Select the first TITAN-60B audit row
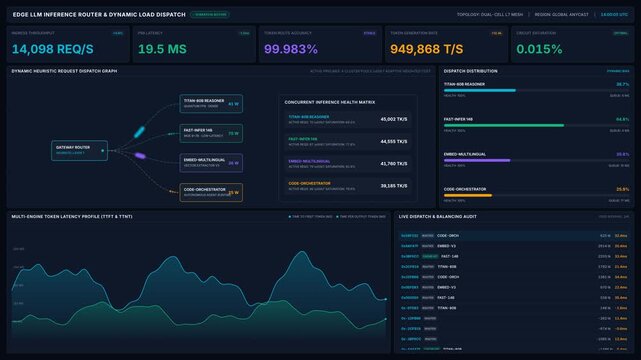641x360 pixels. tap(514, 266)
